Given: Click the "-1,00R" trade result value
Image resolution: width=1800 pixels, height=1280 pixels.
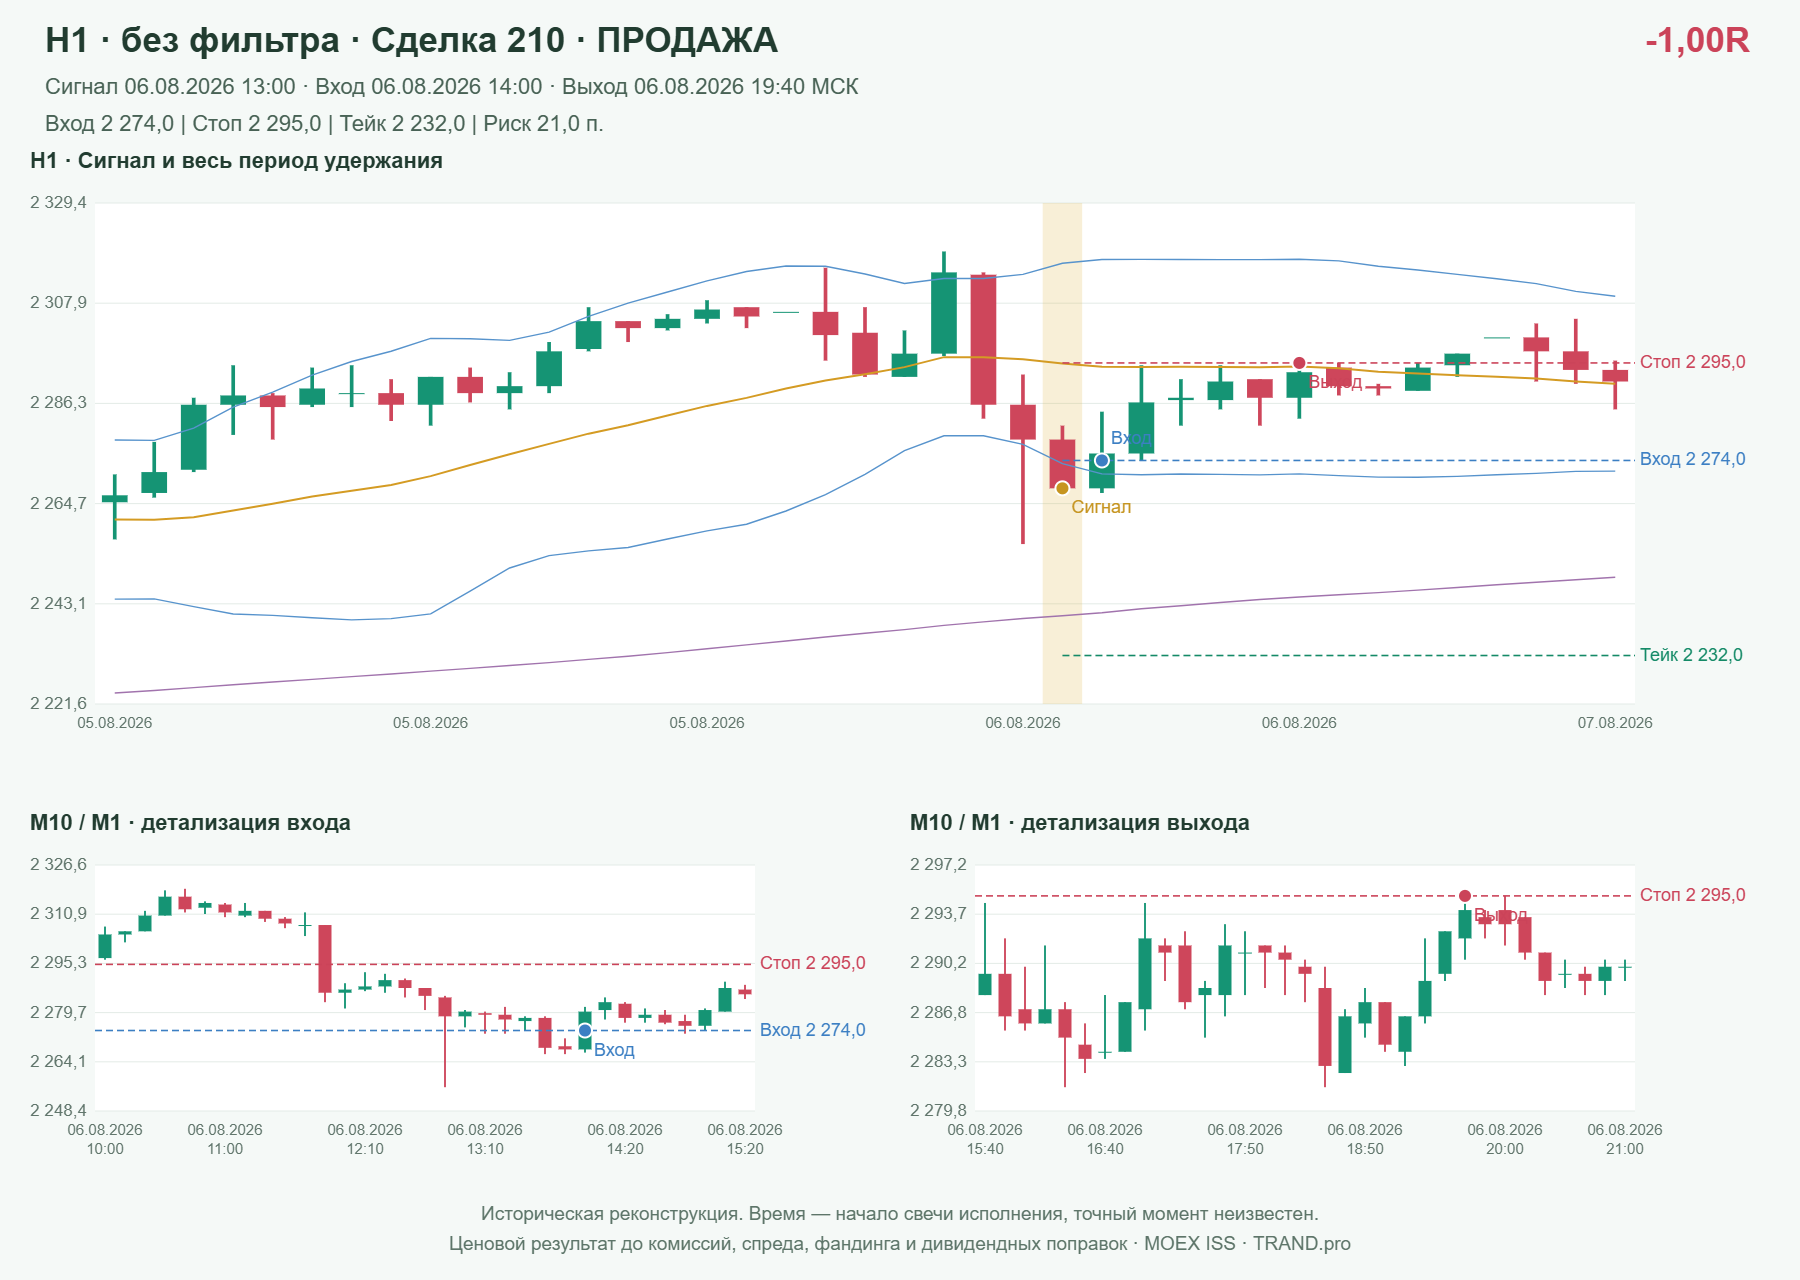Looking at the screenshot, I should click(x=1697, y=40).
